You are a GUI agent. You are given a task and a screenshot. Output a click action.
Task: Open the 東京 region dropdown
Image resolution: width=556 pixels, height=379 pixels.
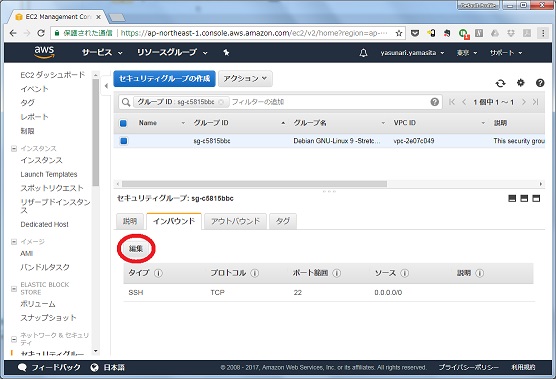467,53
